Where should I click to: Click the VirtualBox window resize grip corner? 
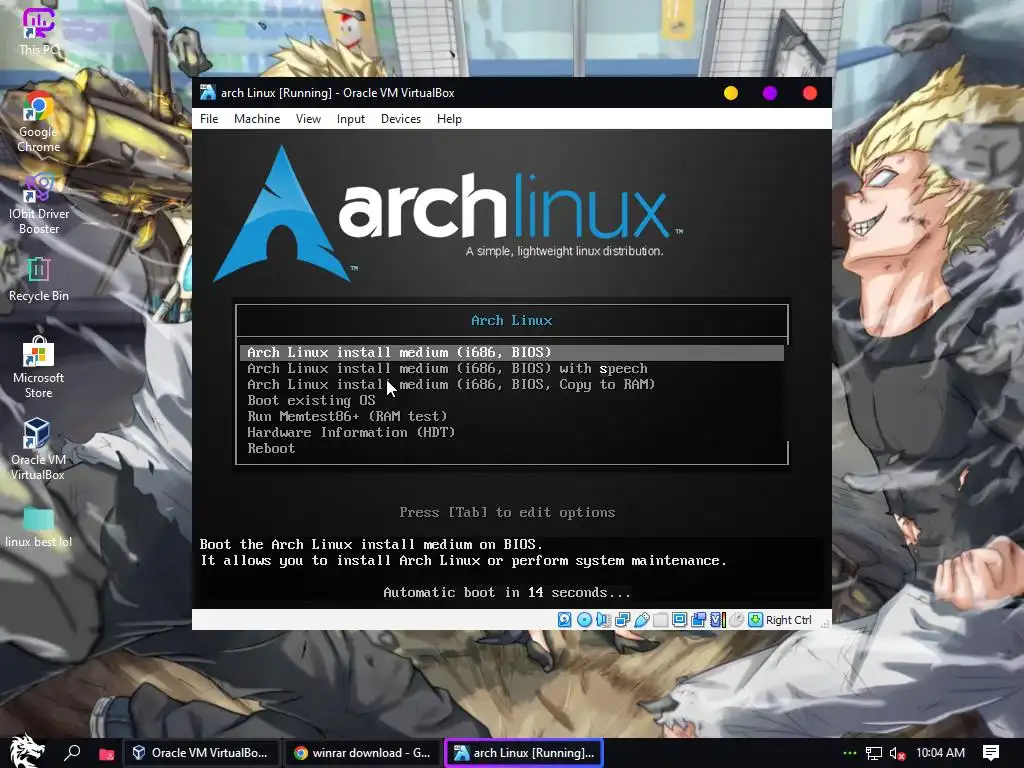click(x=825, y=624)
